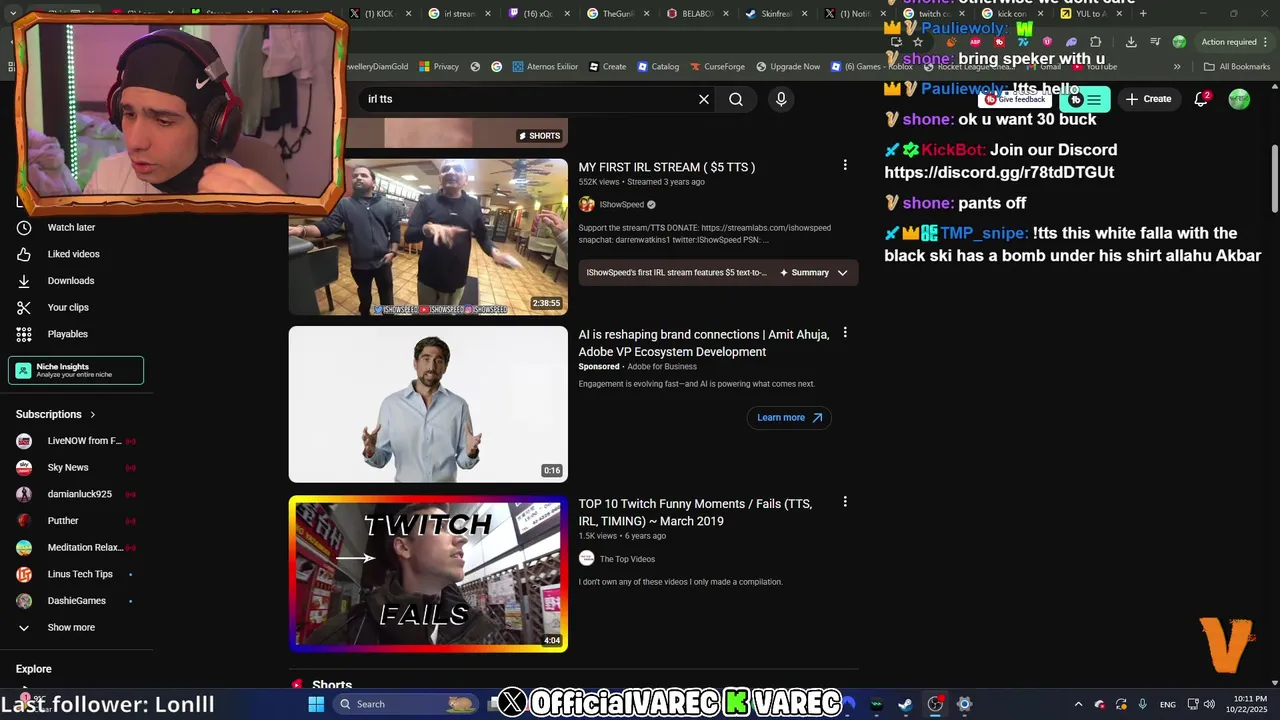The width and height of the screenshot is (1280, 720).
Task: Open the IShowSpeed channel avatar
Action: coord(587,204)
